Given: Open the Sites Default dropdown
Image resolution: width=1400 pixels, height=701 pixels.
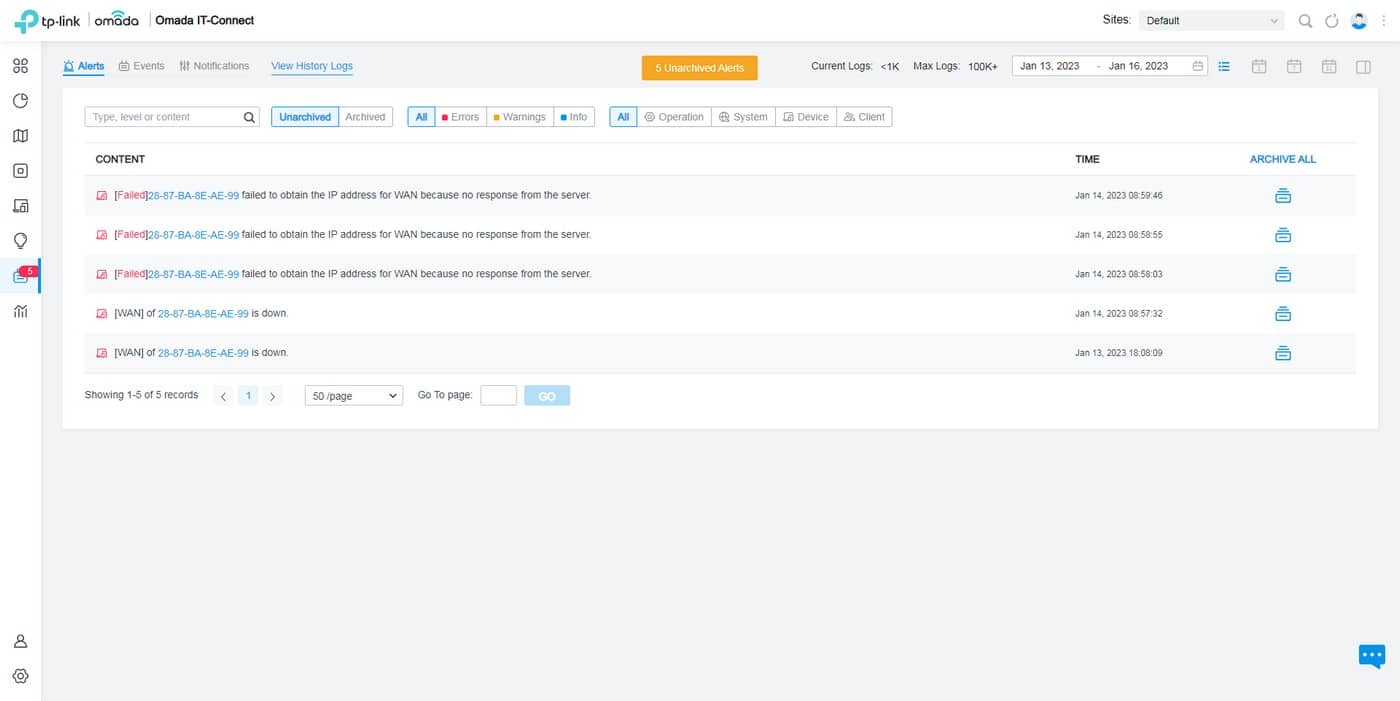Looking at the screenshot, I should click(x=1211, y=21).
